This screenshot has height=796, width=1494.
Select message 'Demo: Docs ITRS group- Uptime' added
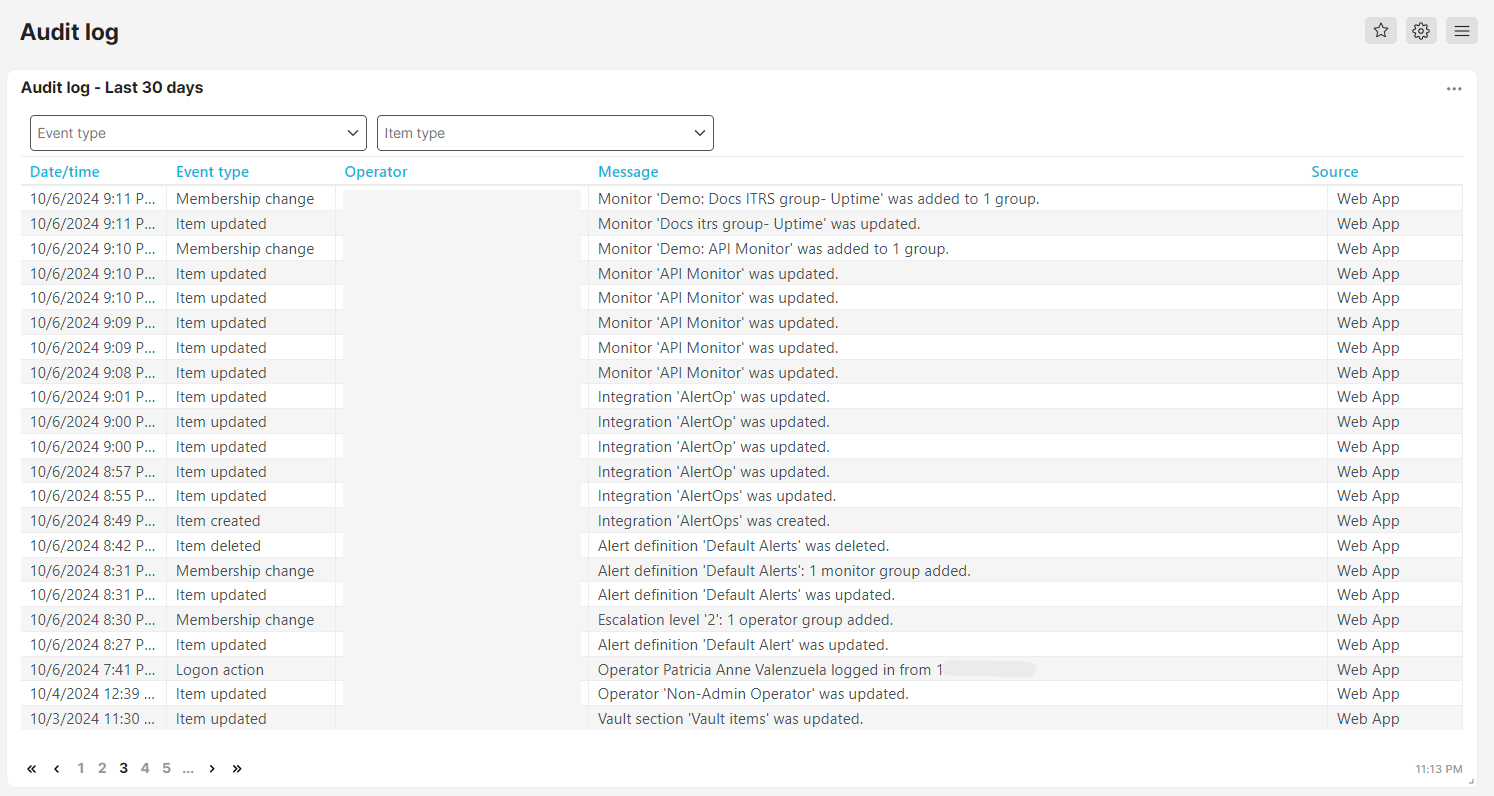pyautogui.click(x=818, y=199)
